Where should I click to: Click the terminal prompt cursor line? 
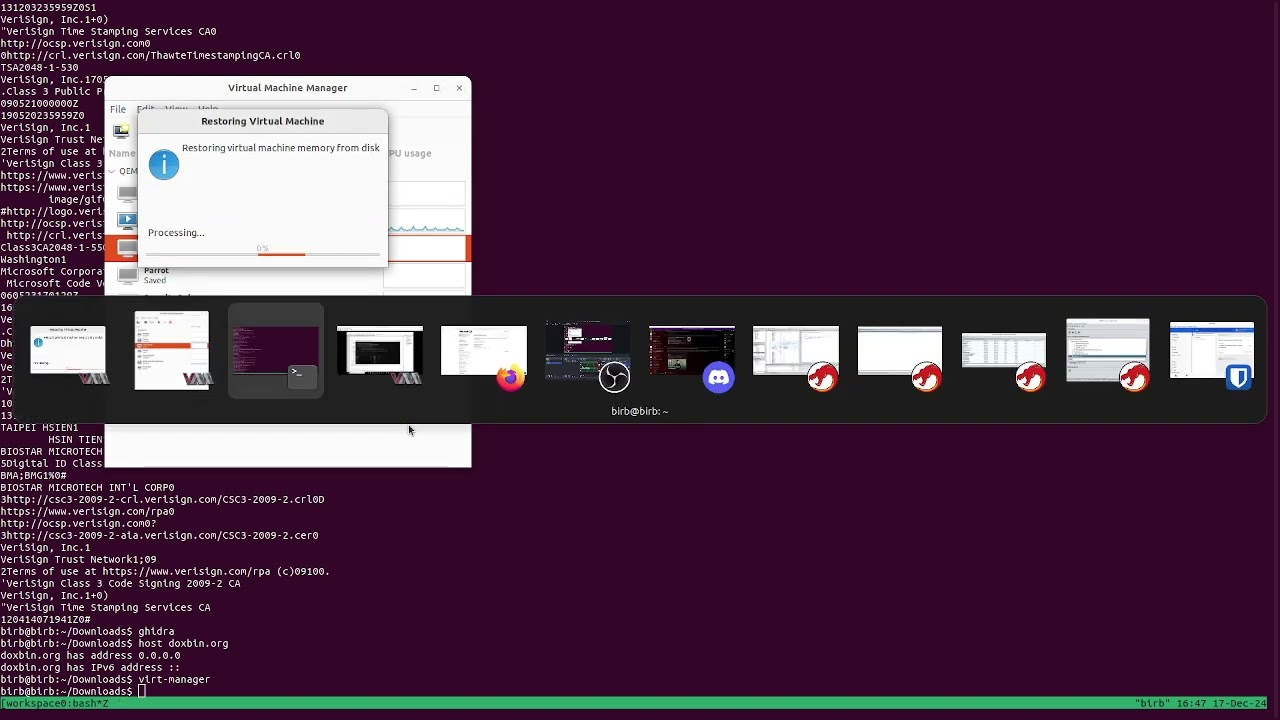coord(73,692)
